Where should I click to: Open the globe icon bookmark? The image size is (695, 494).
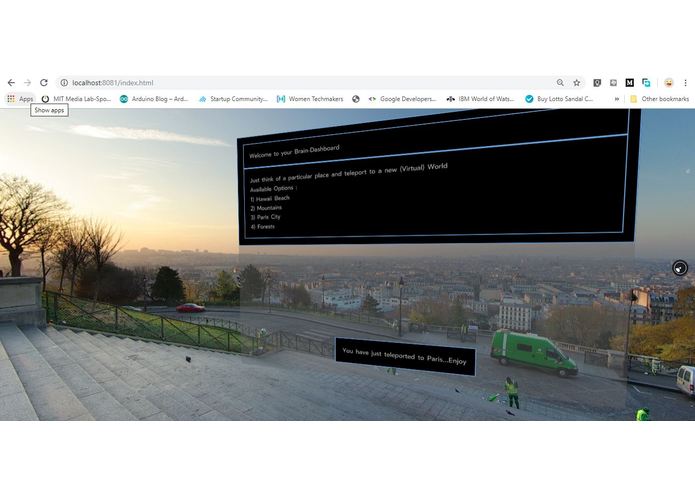[x=356, y=99]
